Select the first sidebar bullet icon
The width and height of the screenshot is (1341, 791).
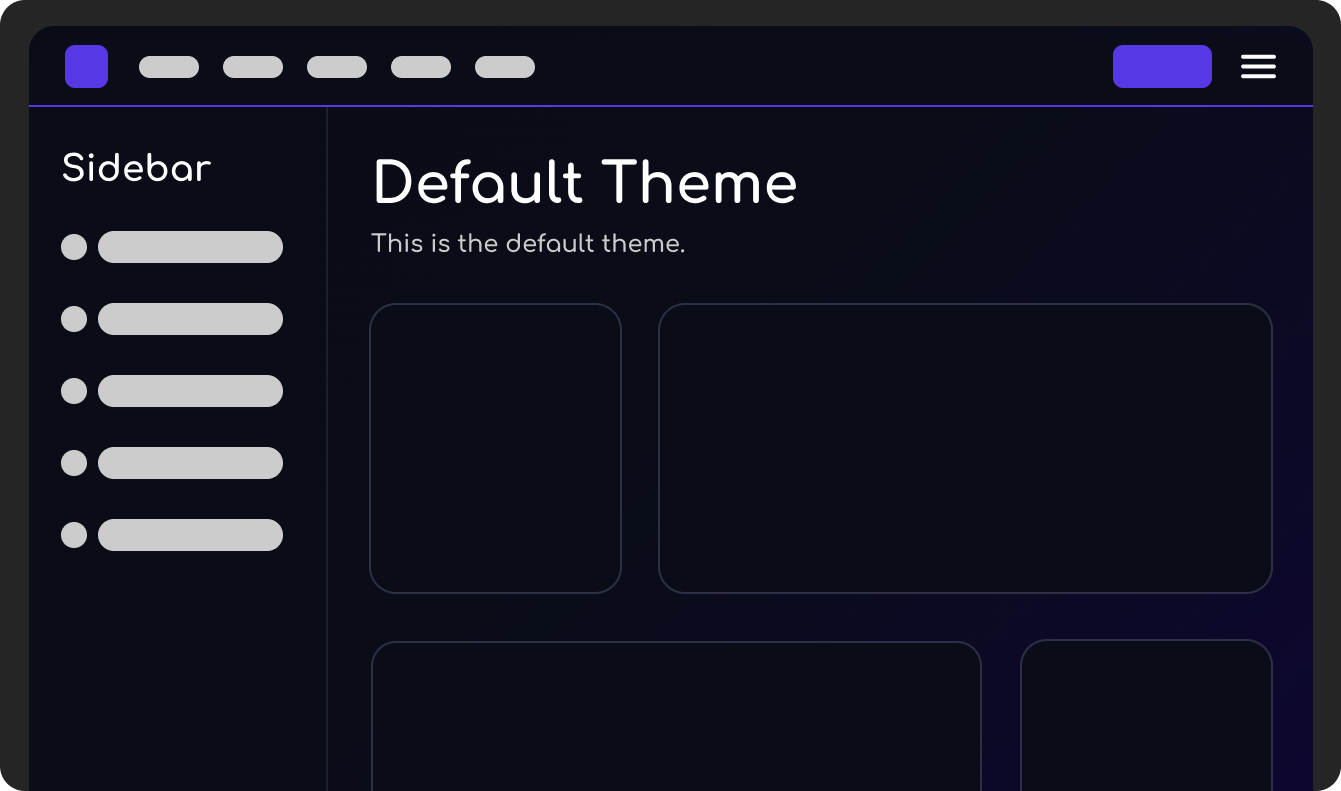[x=74, y=247]
